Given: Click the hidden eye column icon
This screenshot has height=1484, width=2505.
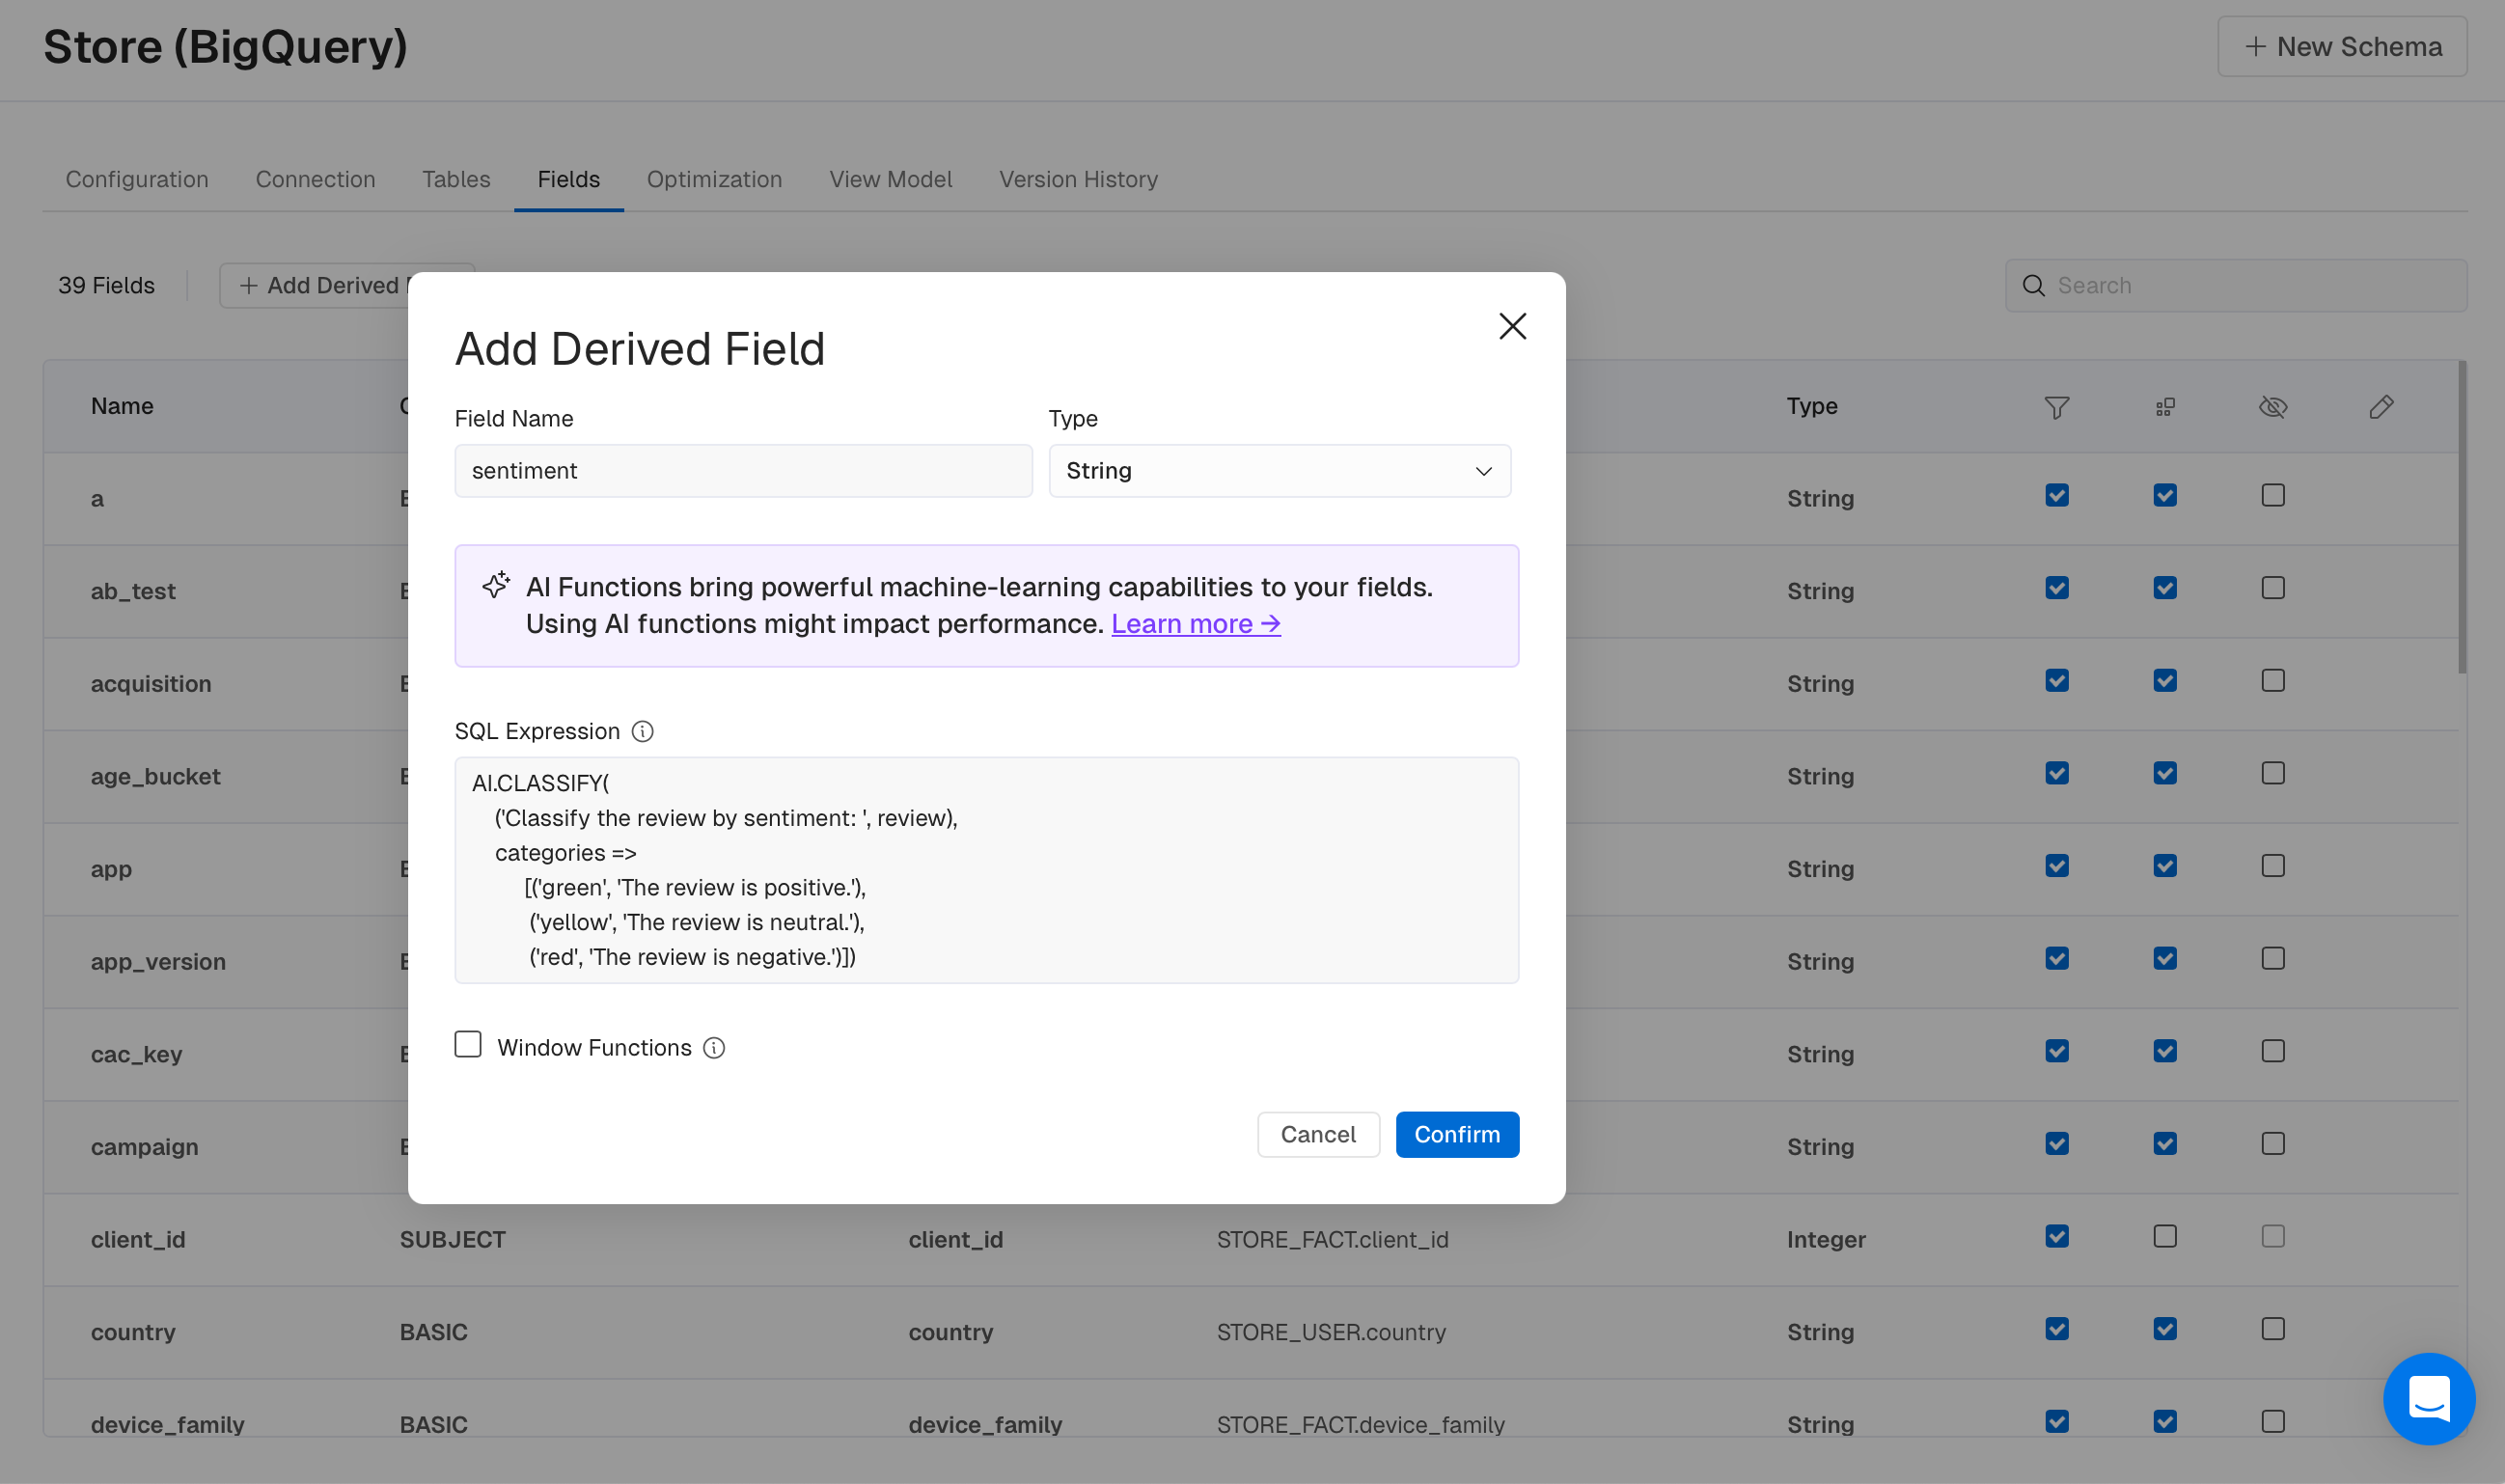Looking at the screenshot, I should 2272,407.
